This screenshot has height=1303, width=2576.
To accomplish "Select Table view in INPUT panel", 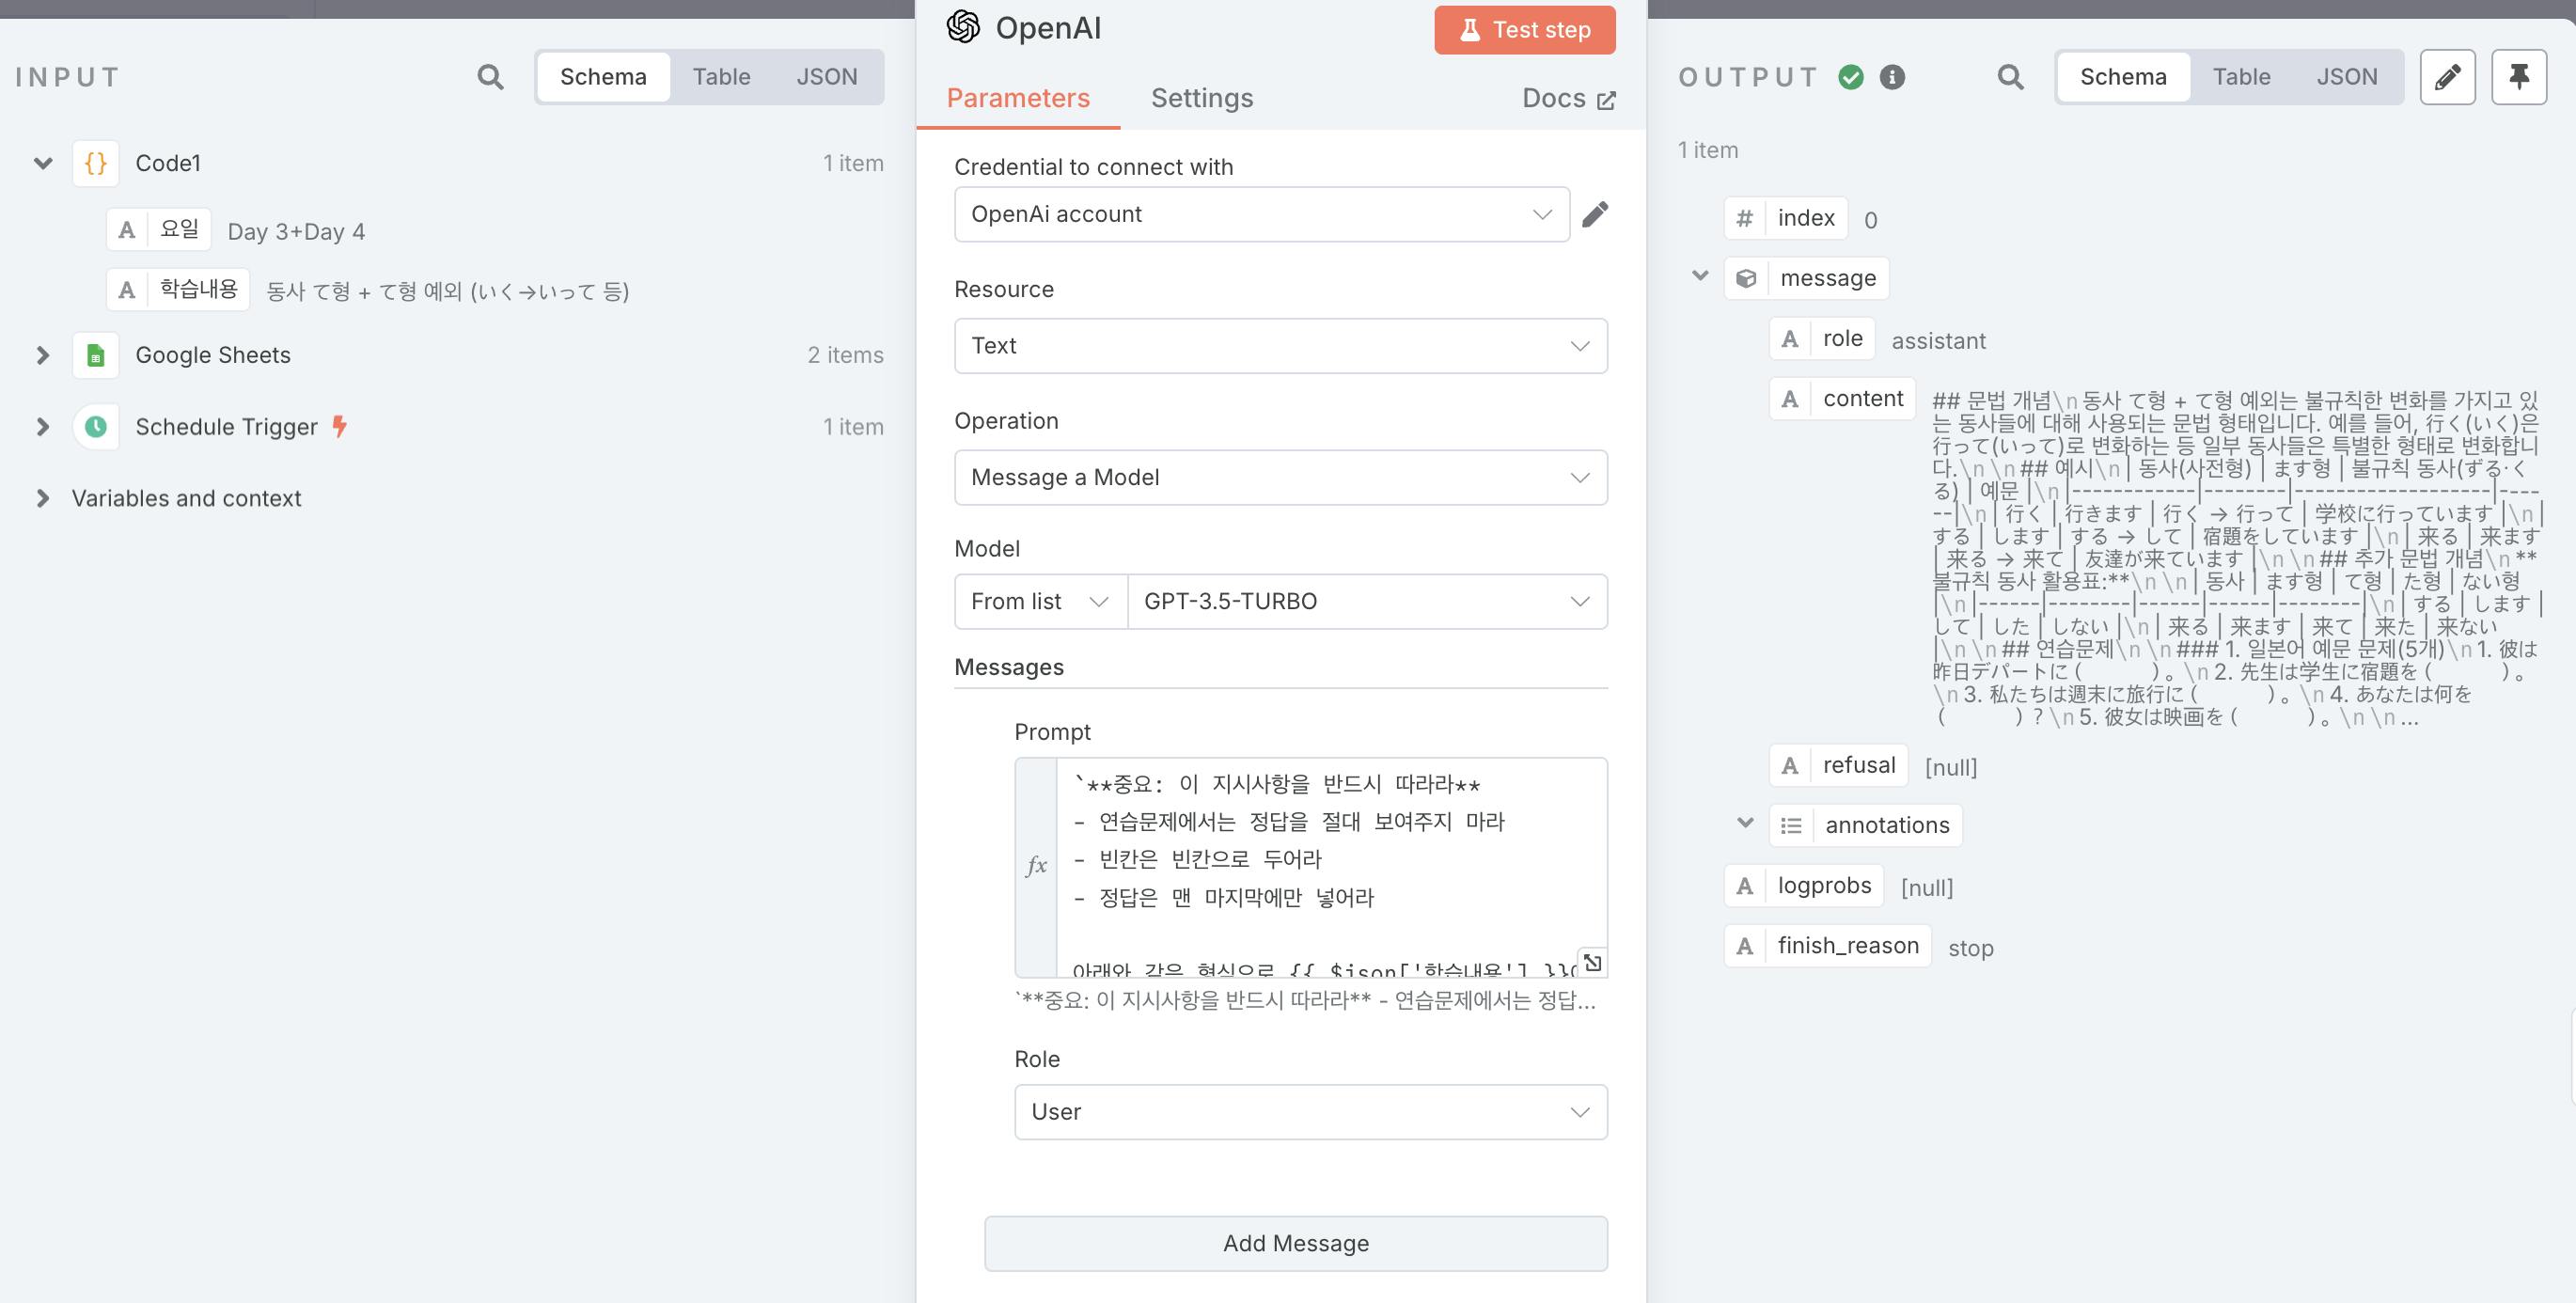I will pos(721,77).
